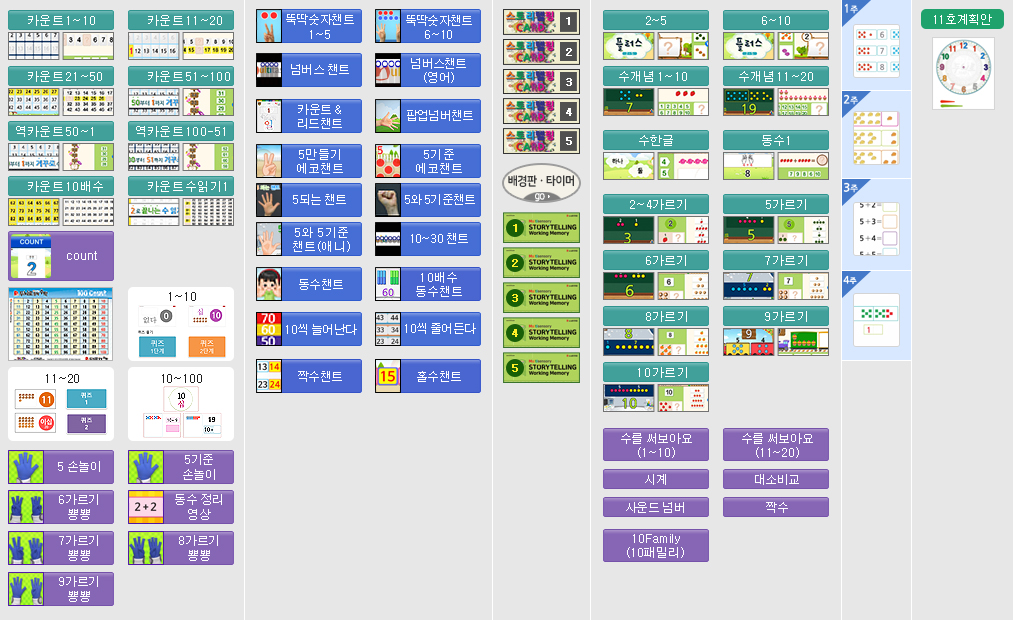The image size is (1013, 620).
Task: Open 5되는 챈트 hand icon
Action: tap(308, 200)
